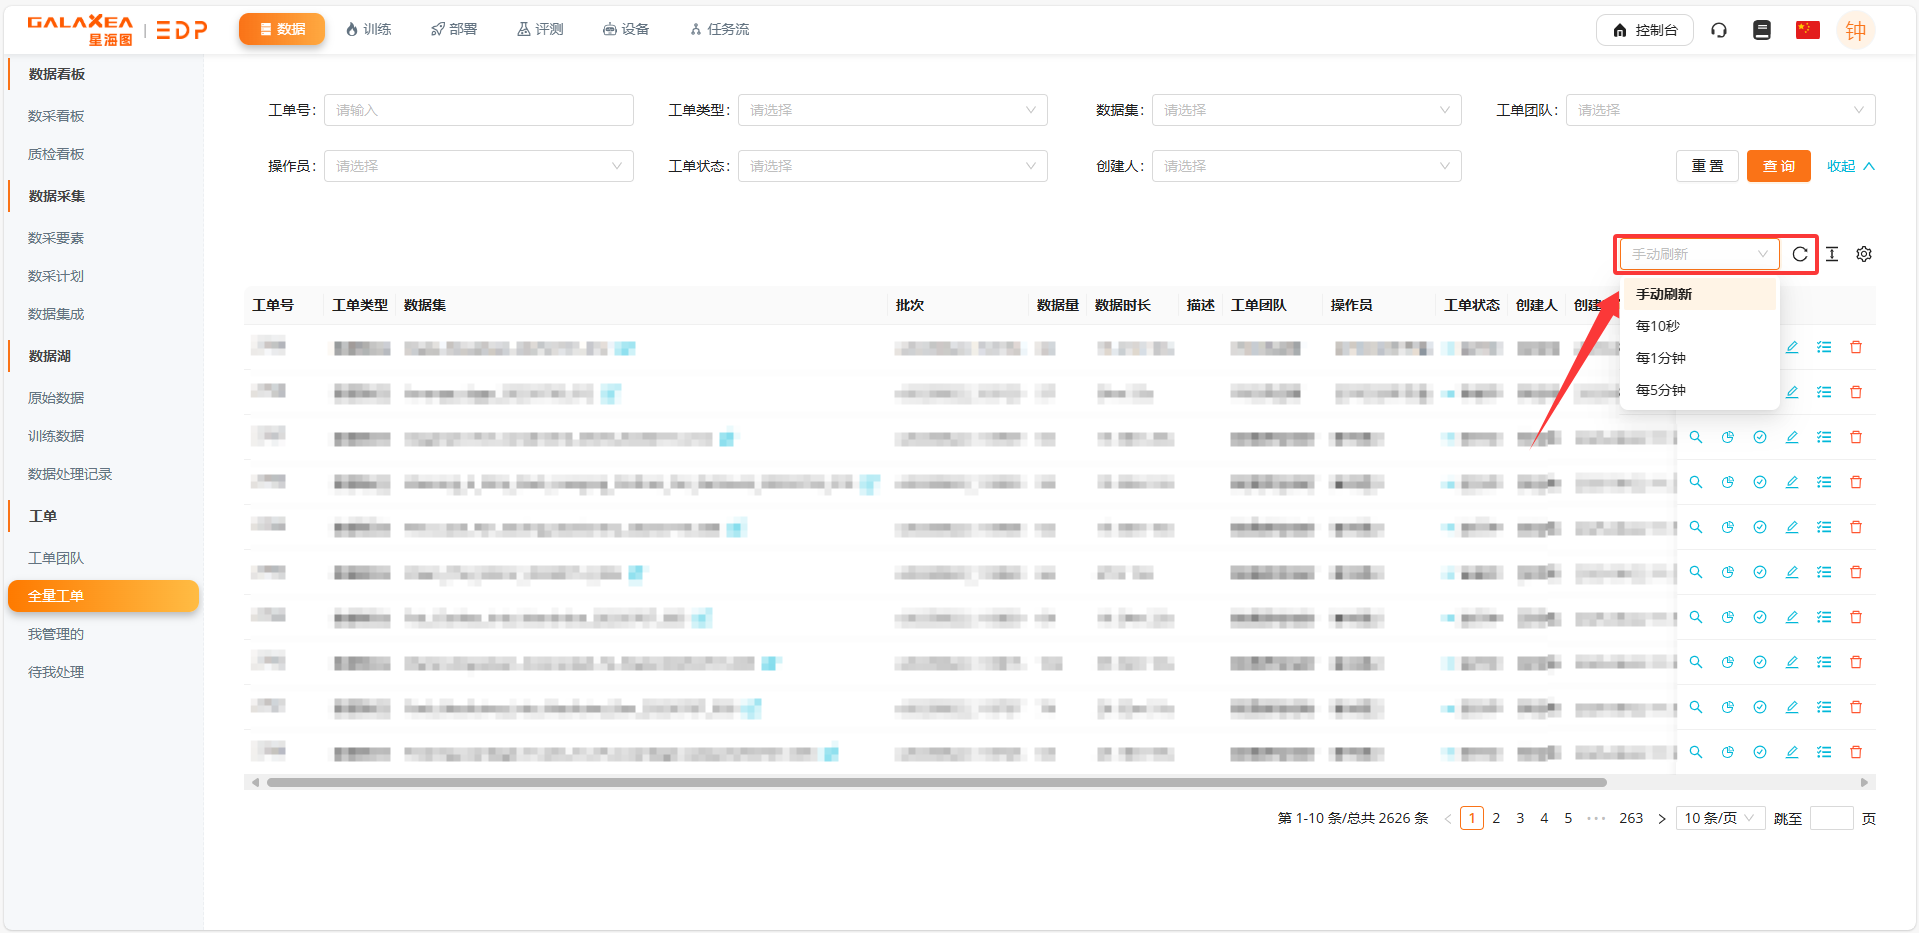Screen dimensions: 1919x933
Task: Switch to the 训练 top navigation tab
Action: 368,29
